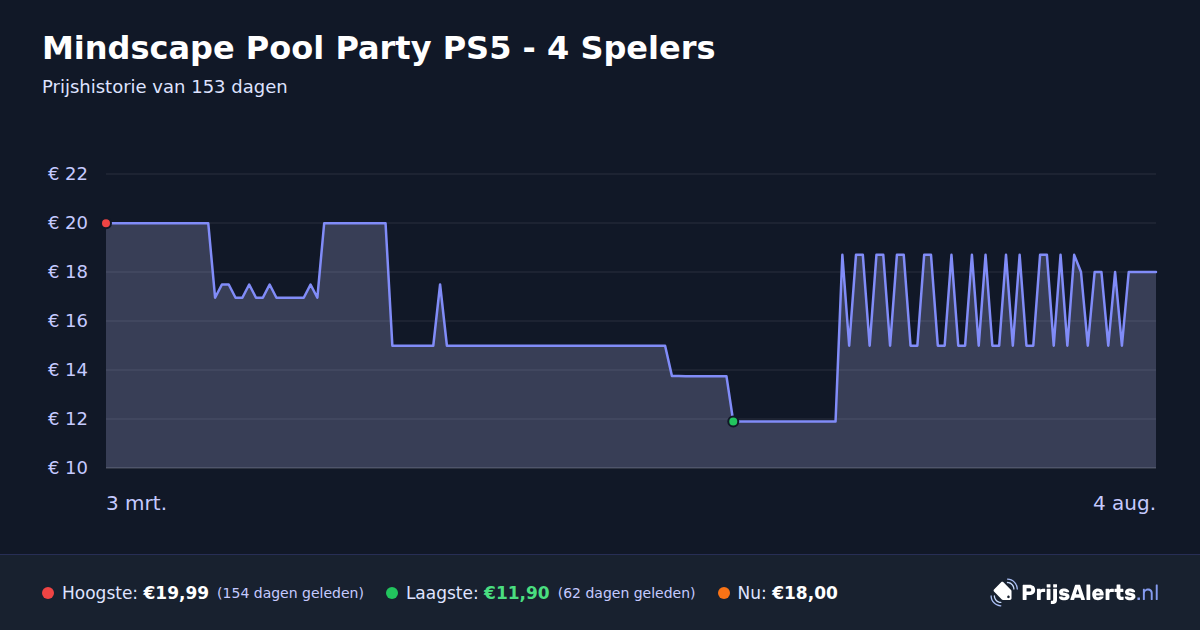Image resolution: width=1200 pixels, height=630 pixels.
Task: Click the red Hoogste legend dot
Action: [x=48, y=593]
